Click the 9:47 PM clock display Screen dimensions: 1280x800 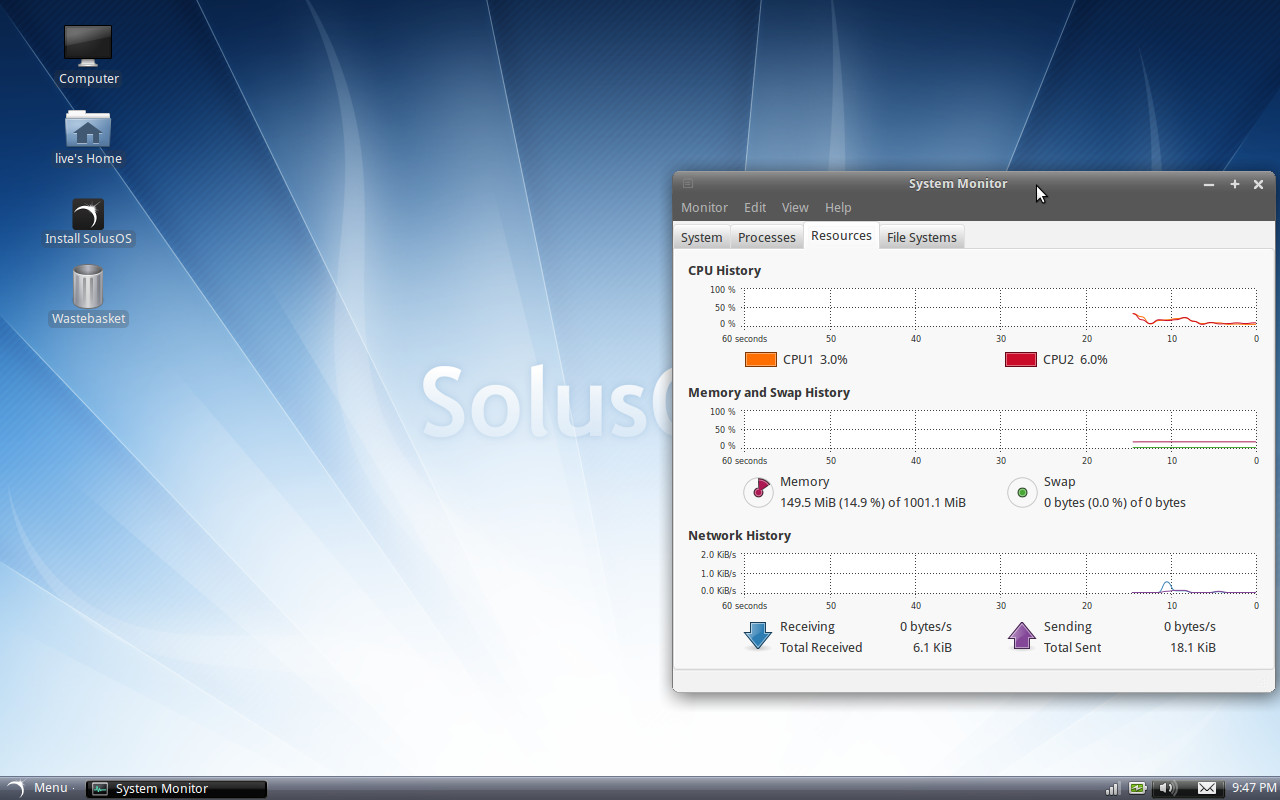coord(1253,788)
